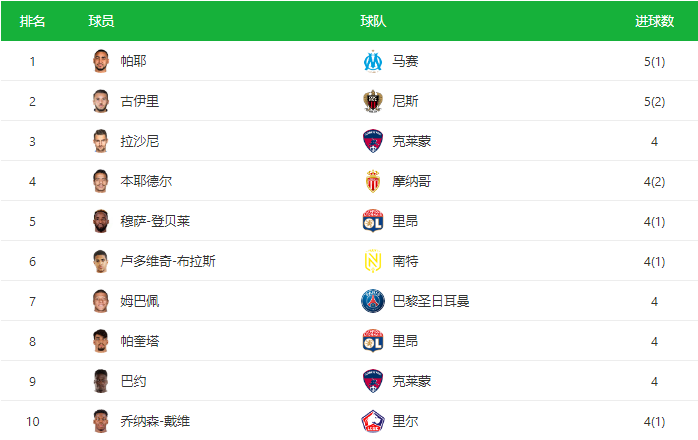The image size is (698, 440).
Task: Open player 卢多维奇-布拉斯
Action: click(x=168, y=261)
